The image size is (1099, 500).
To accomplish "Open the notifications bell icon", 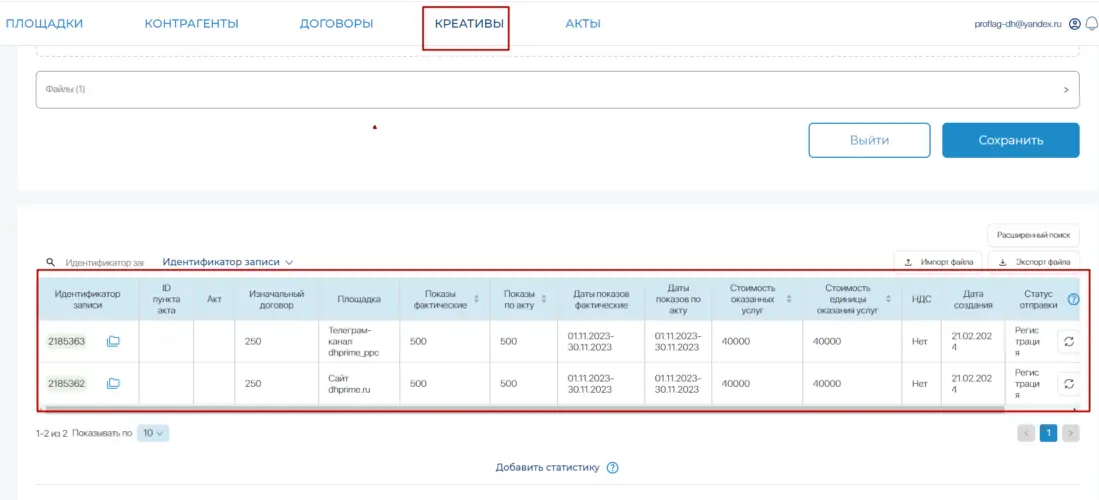I will [x=1091, y=24].
